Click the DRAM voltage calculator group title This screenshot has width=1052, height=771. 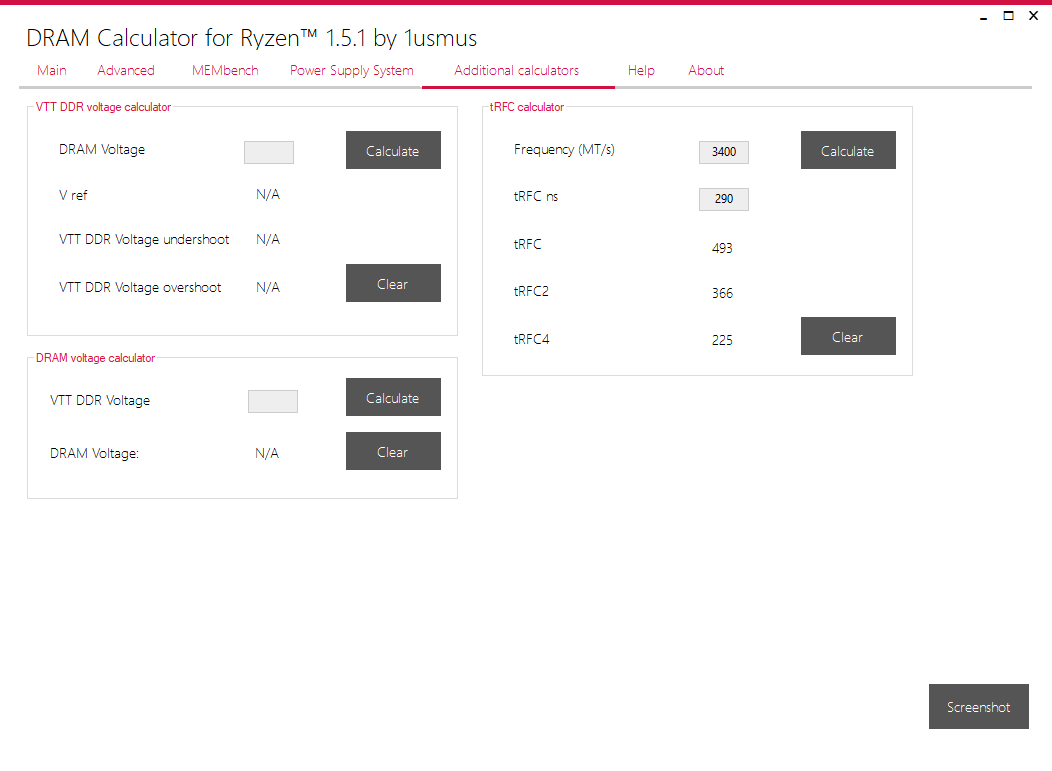click(95, 358)
